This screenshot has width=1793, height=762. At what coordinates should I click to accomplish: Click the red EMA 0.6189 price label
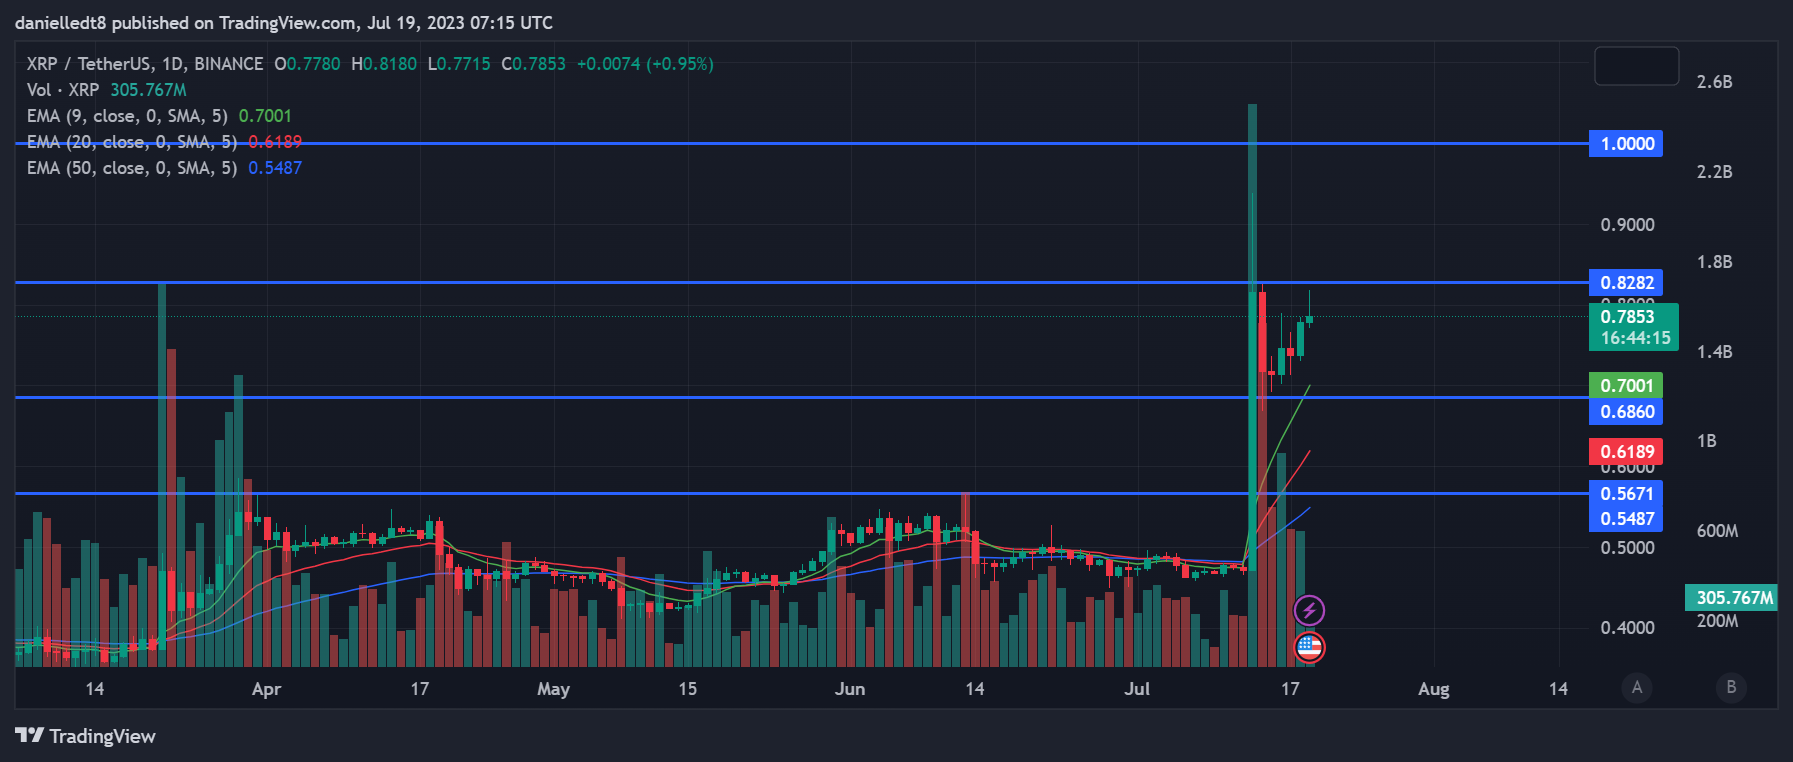pos(1626,451)
